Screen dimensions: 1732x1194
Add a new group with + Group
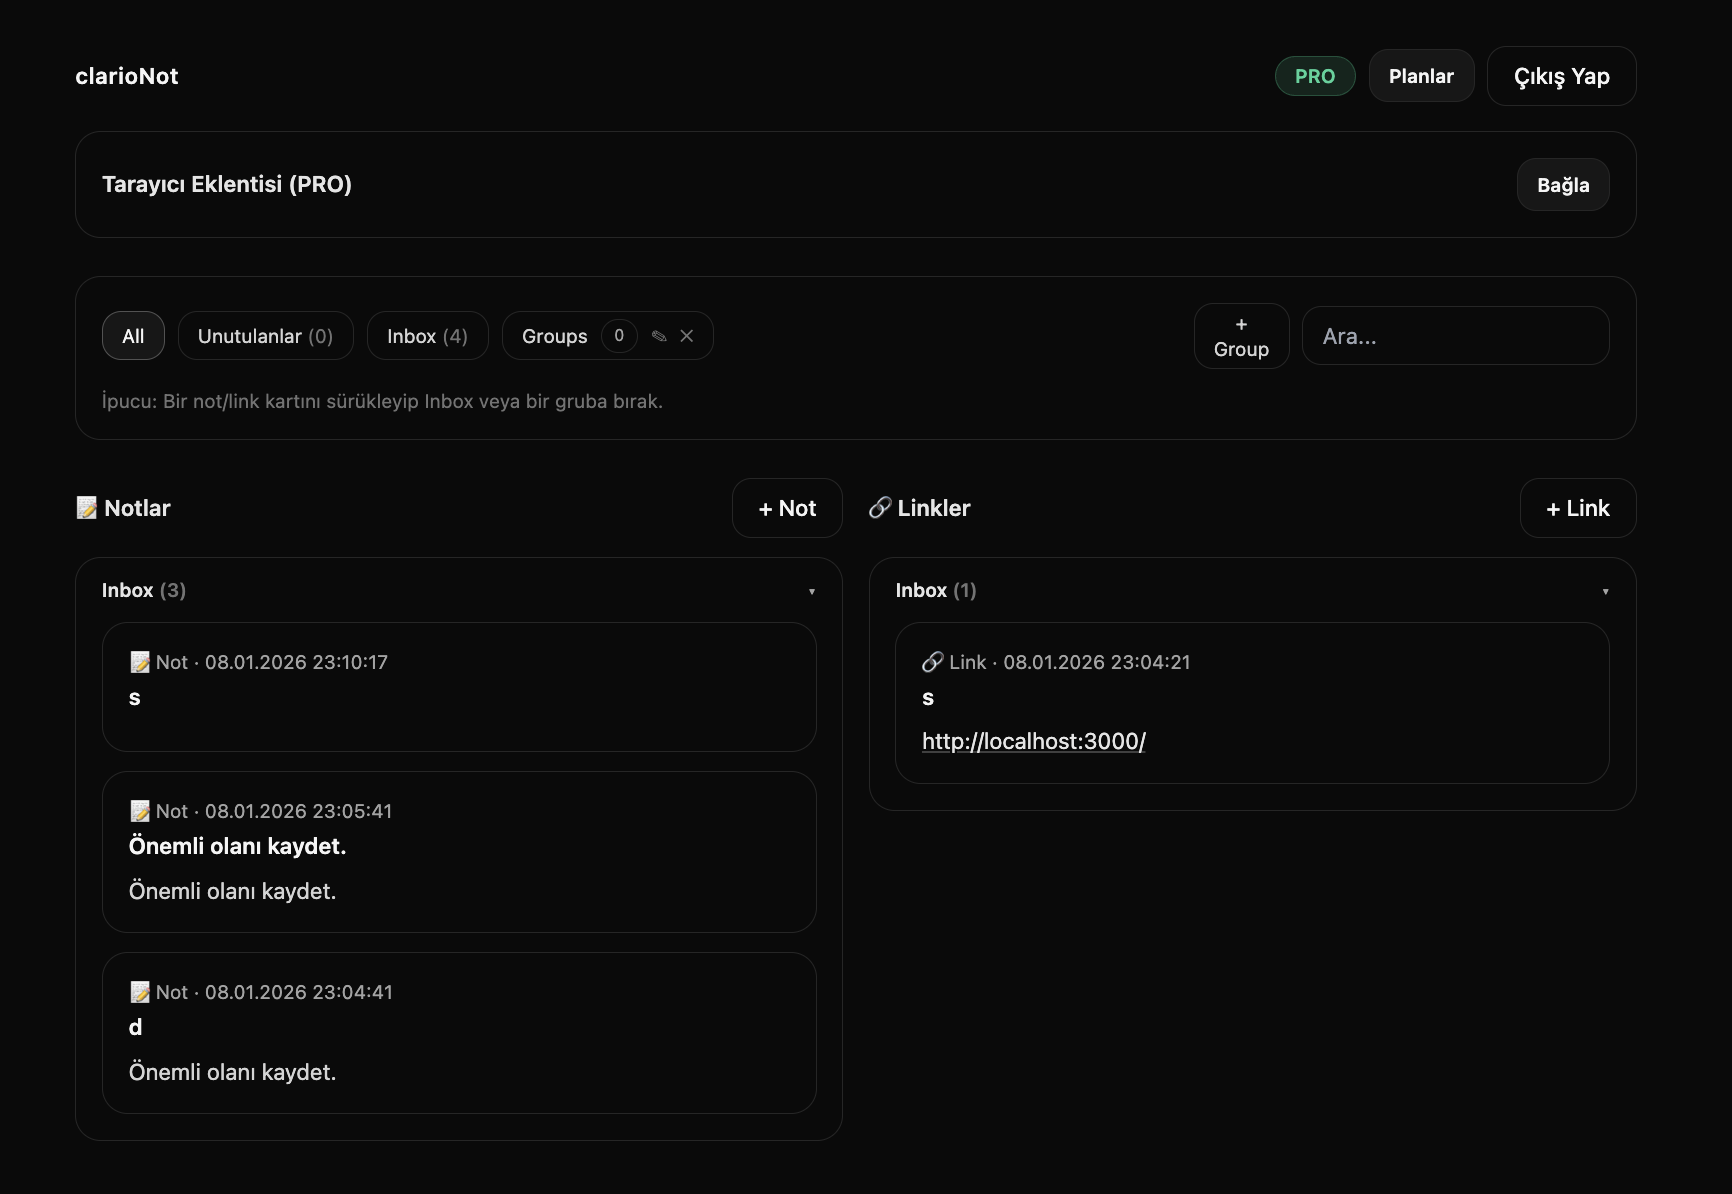click(1241, 336)
